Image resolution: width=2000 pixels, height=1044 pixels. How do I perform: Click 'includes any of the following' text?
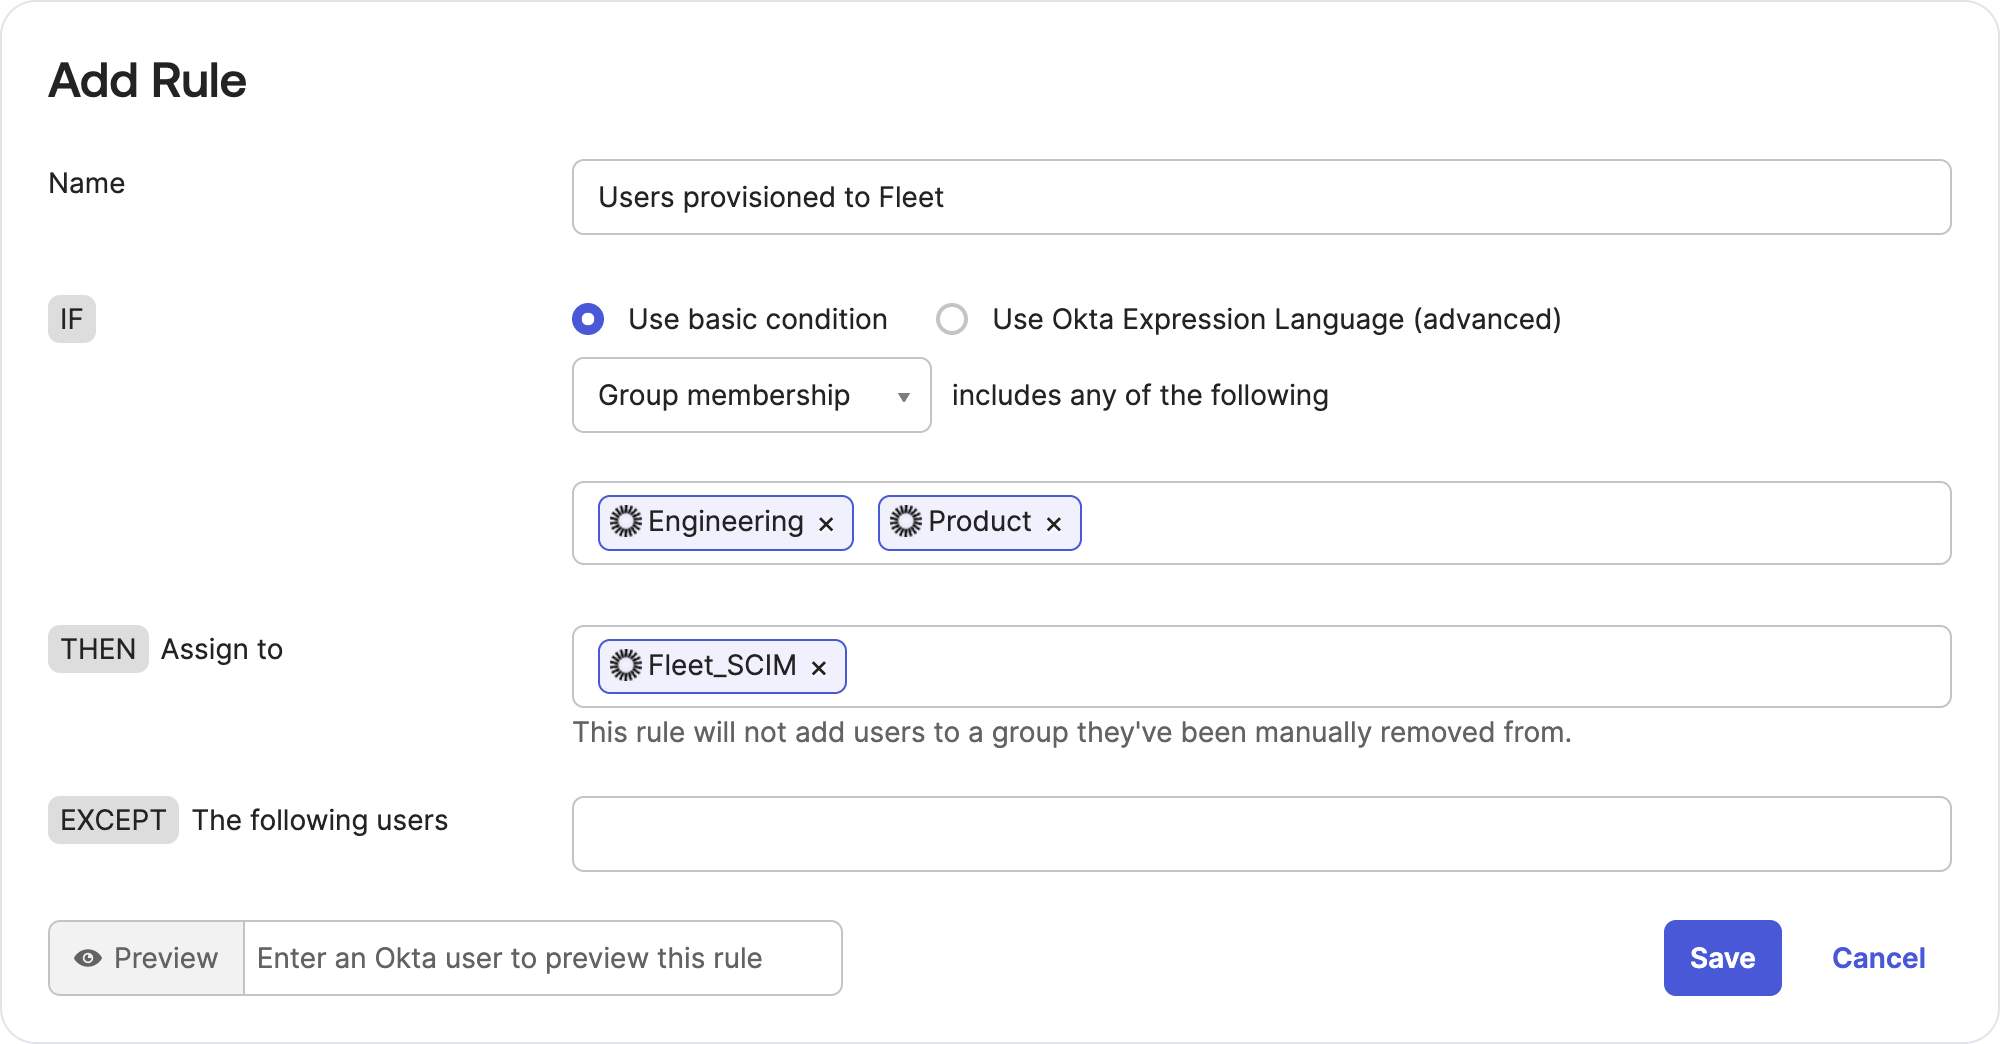coord(1140,395)
